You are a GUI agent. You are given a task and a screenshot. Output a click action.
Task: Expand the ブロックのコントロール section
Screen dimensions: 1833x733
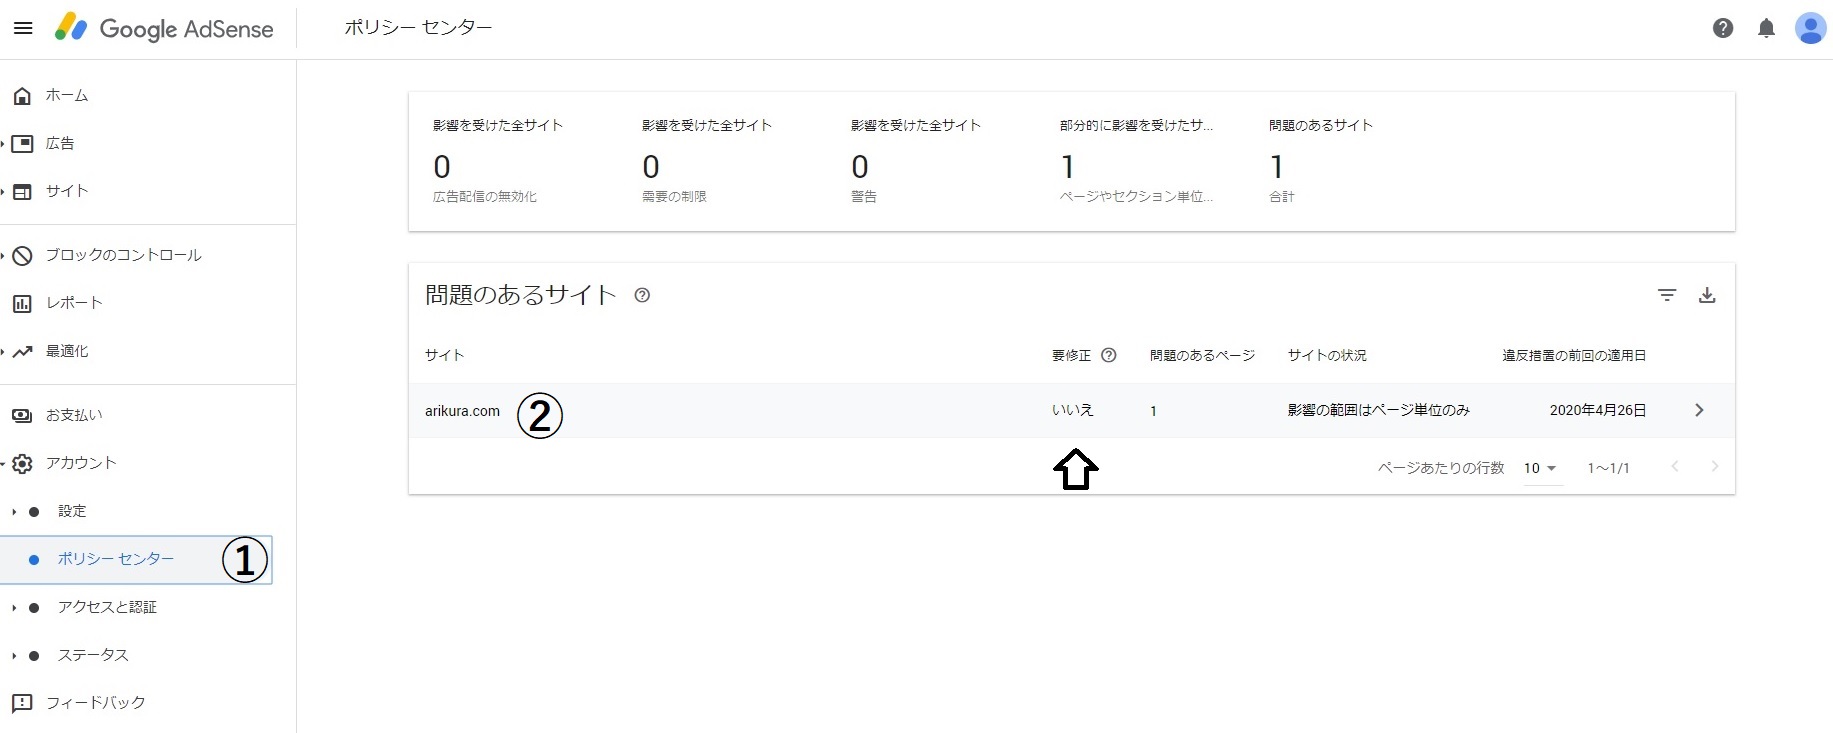pos(122,255)
